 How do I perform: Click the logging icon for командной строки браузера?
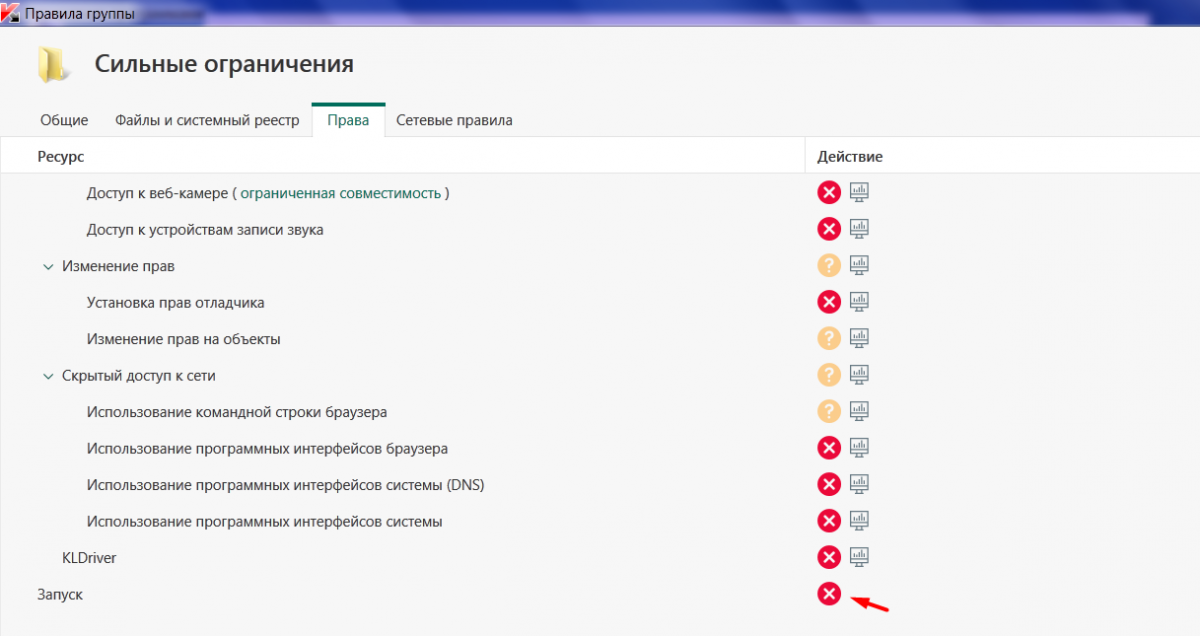859,411
